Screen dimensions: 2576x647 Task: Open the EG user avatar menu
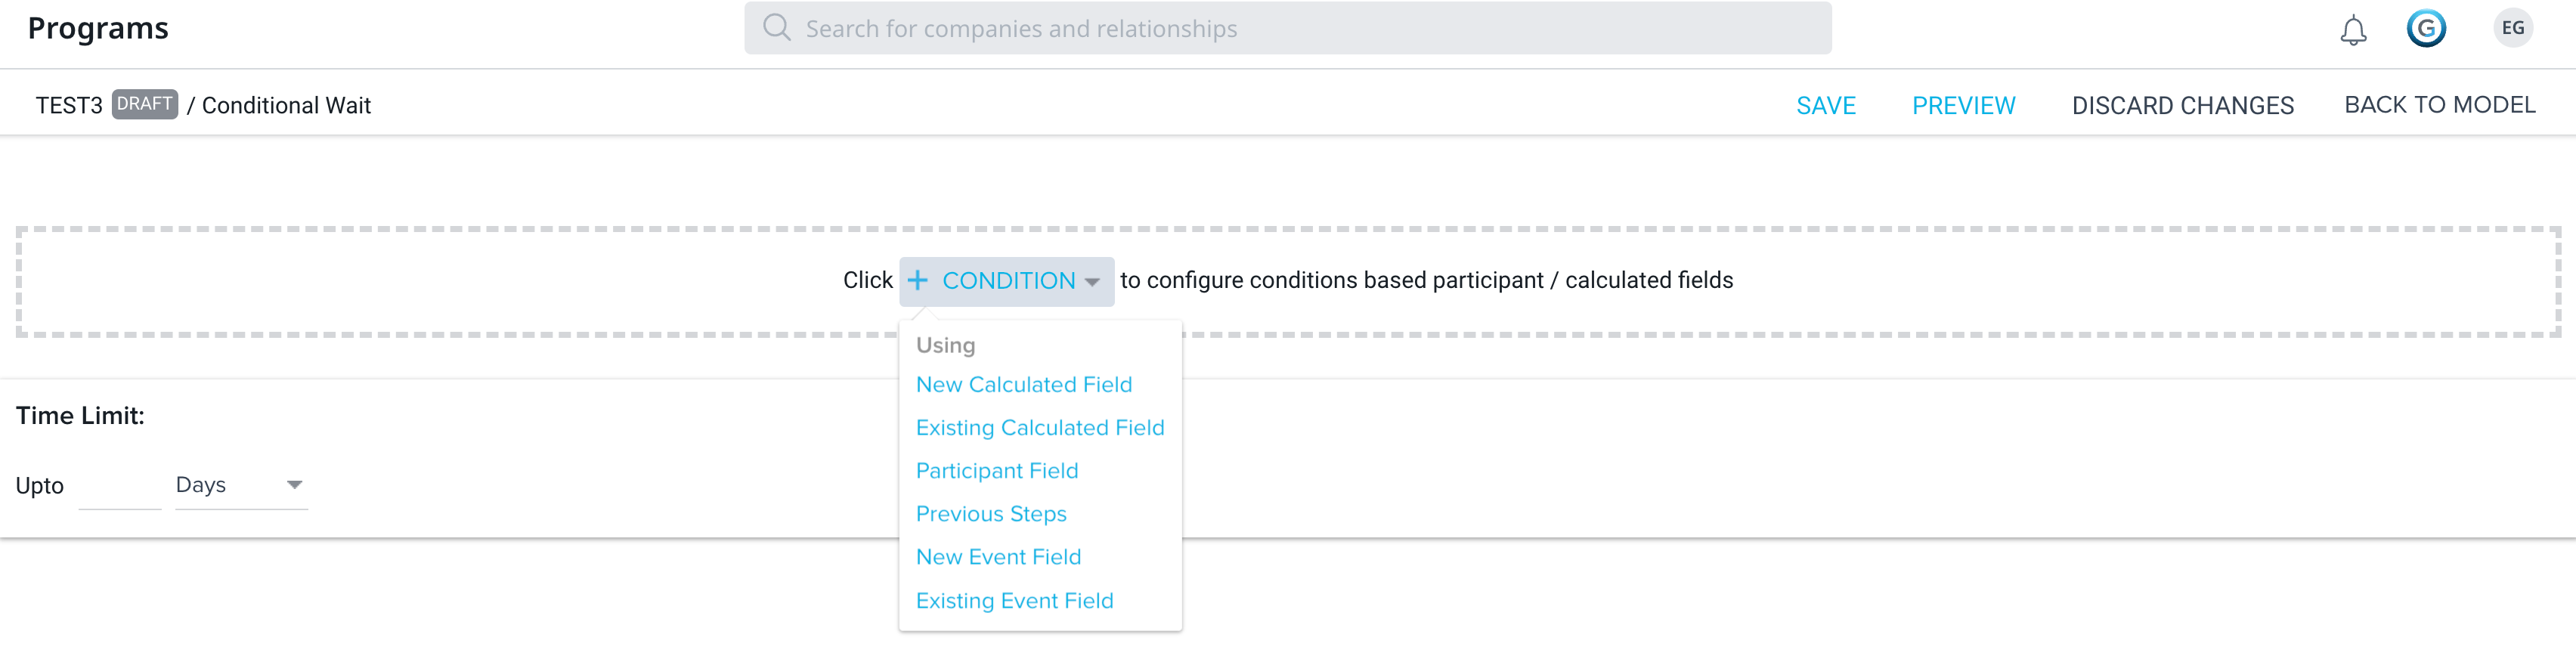2512,28
